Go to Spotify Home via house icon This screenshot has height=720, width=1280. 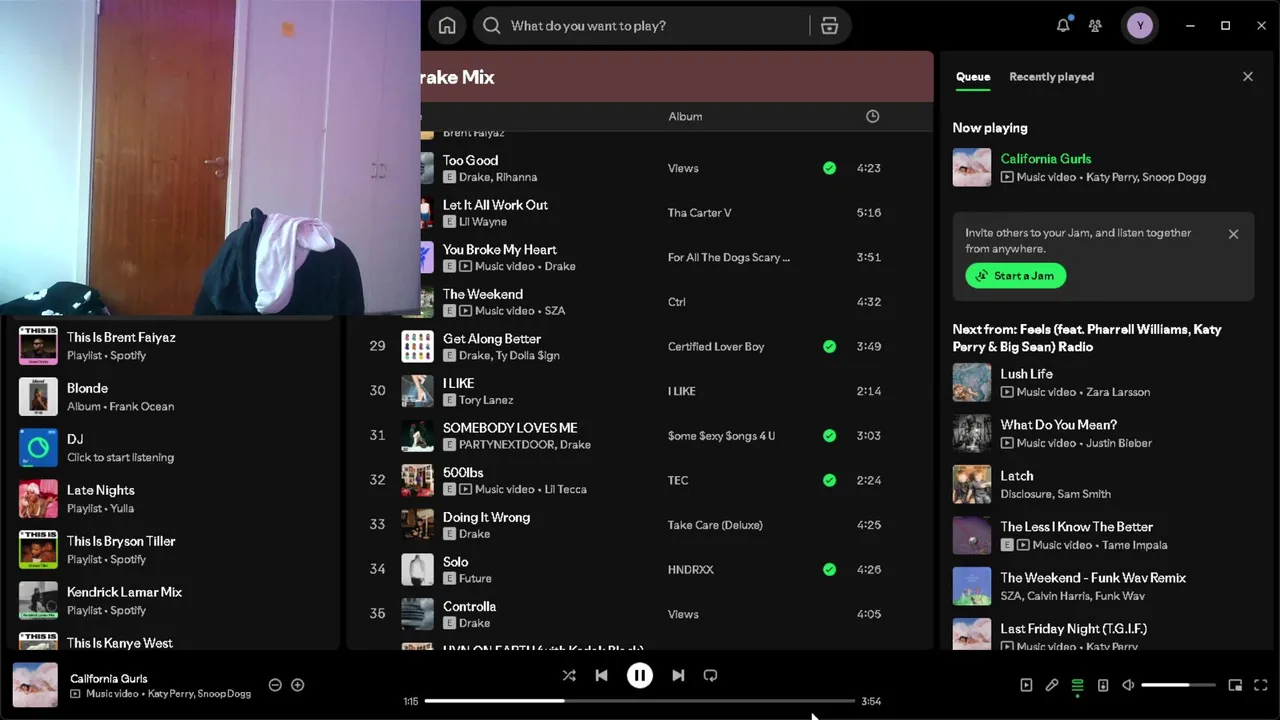click(x=447, y=26)
